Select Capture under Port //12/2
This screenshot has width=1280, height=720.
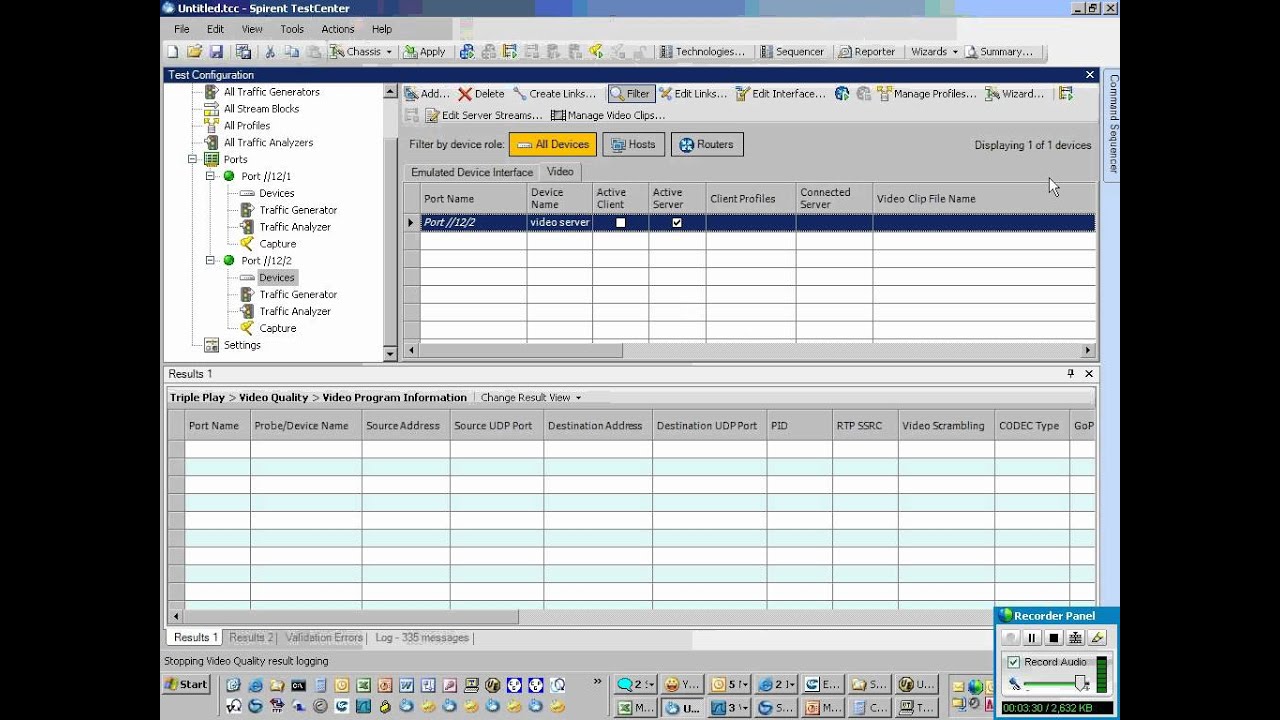(x=277, y=329)
